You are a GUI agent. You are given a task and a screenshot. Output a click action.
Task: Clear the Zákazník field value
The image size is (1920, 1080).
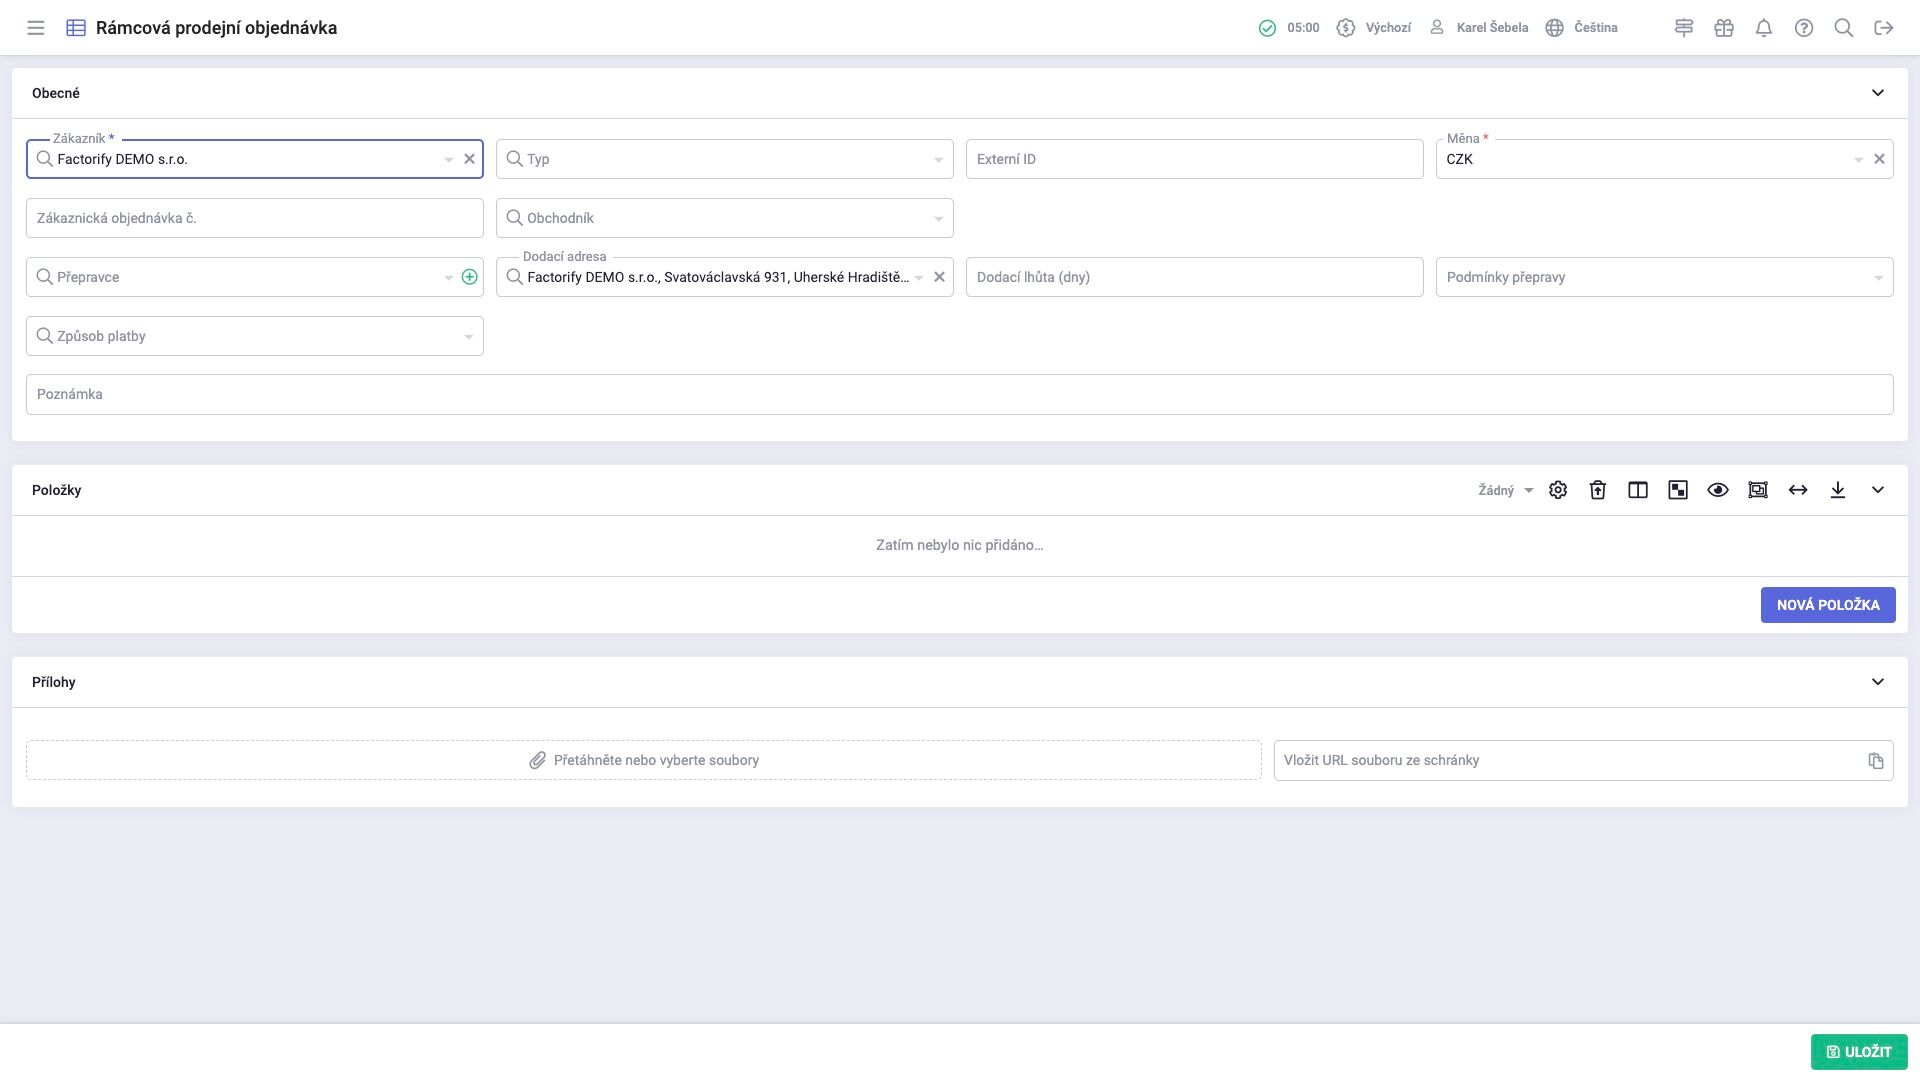469,159
